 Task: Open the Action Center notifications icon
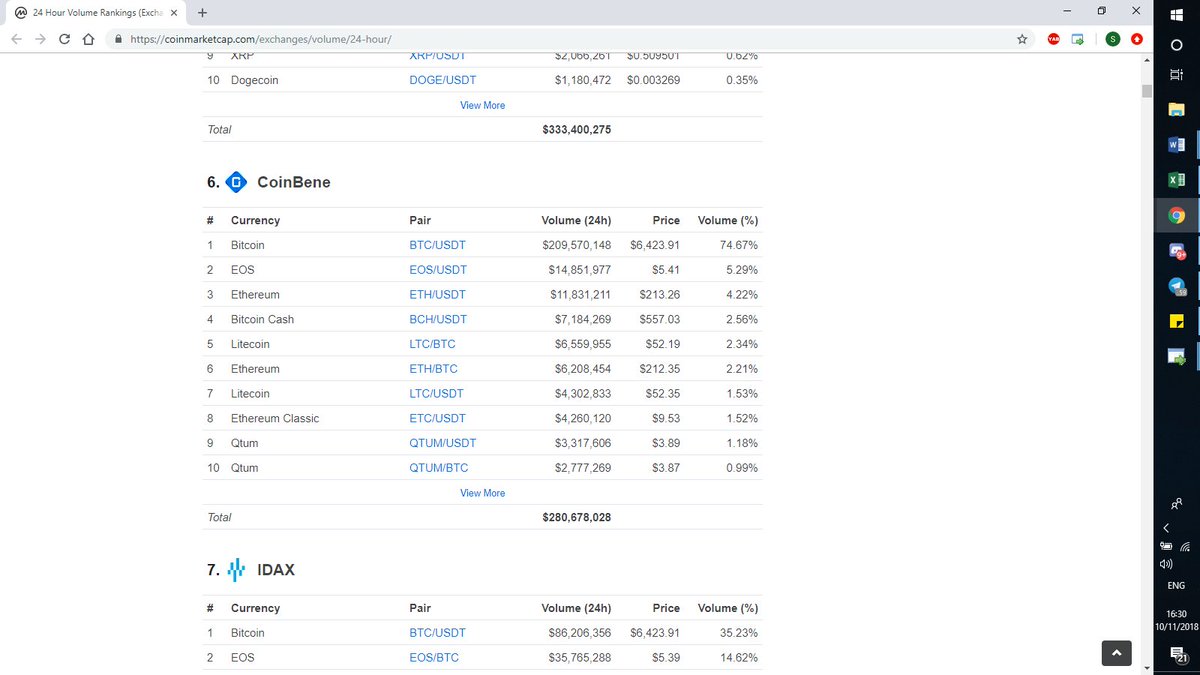pos(1177,654)
